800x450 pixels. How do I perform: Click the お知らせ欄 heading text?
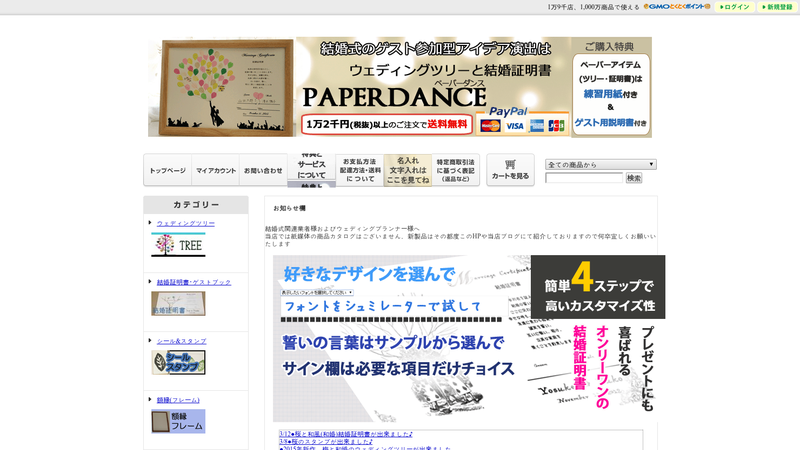click(289, 208)
